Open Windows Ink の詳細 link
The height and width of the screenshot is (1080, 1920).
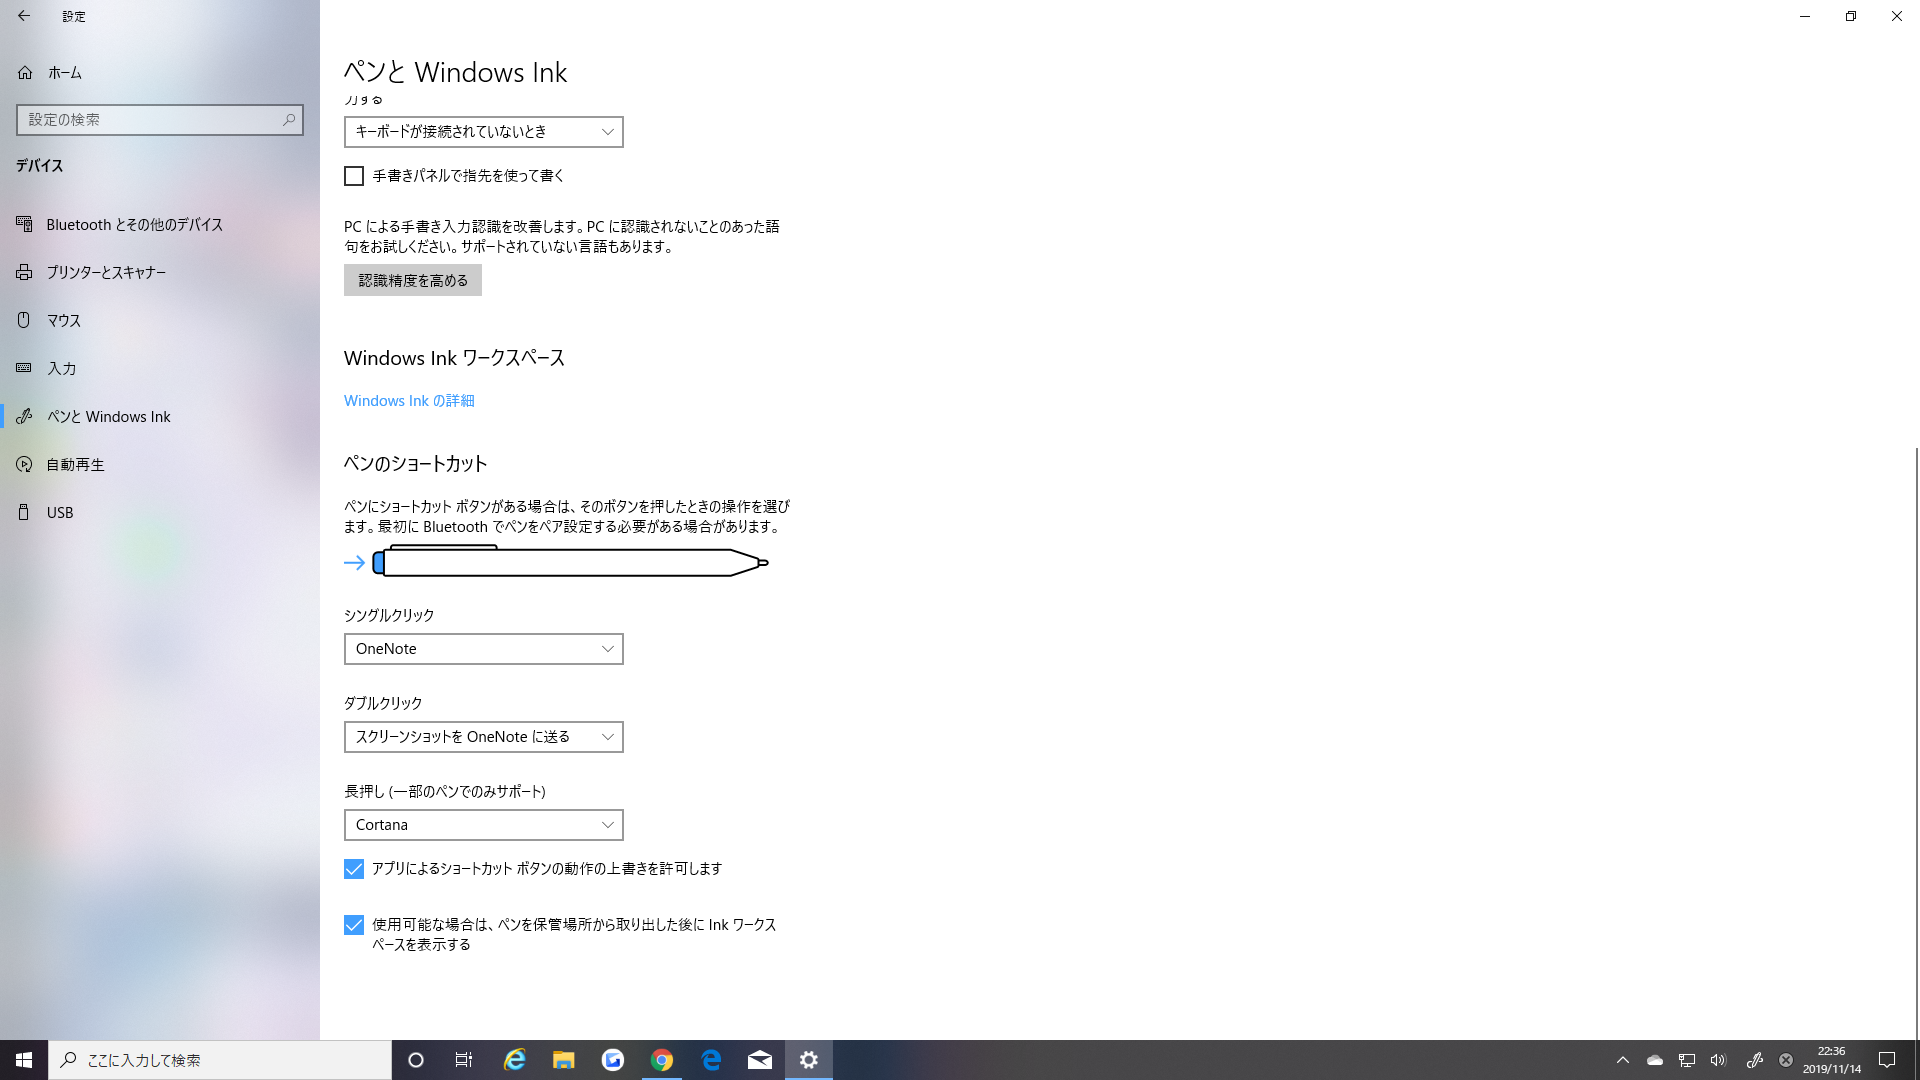[409, 401]
